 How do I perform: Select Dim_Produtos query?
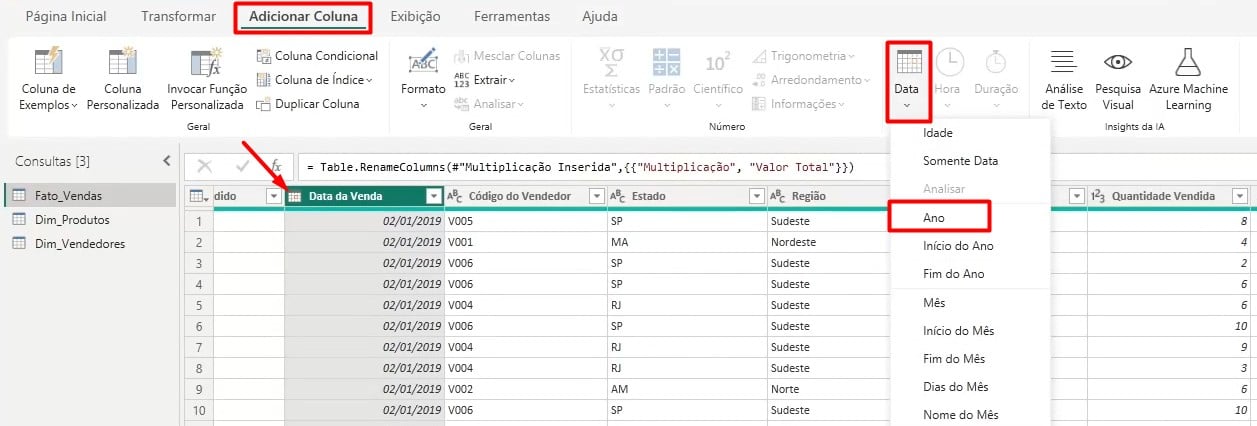[89, 219]
